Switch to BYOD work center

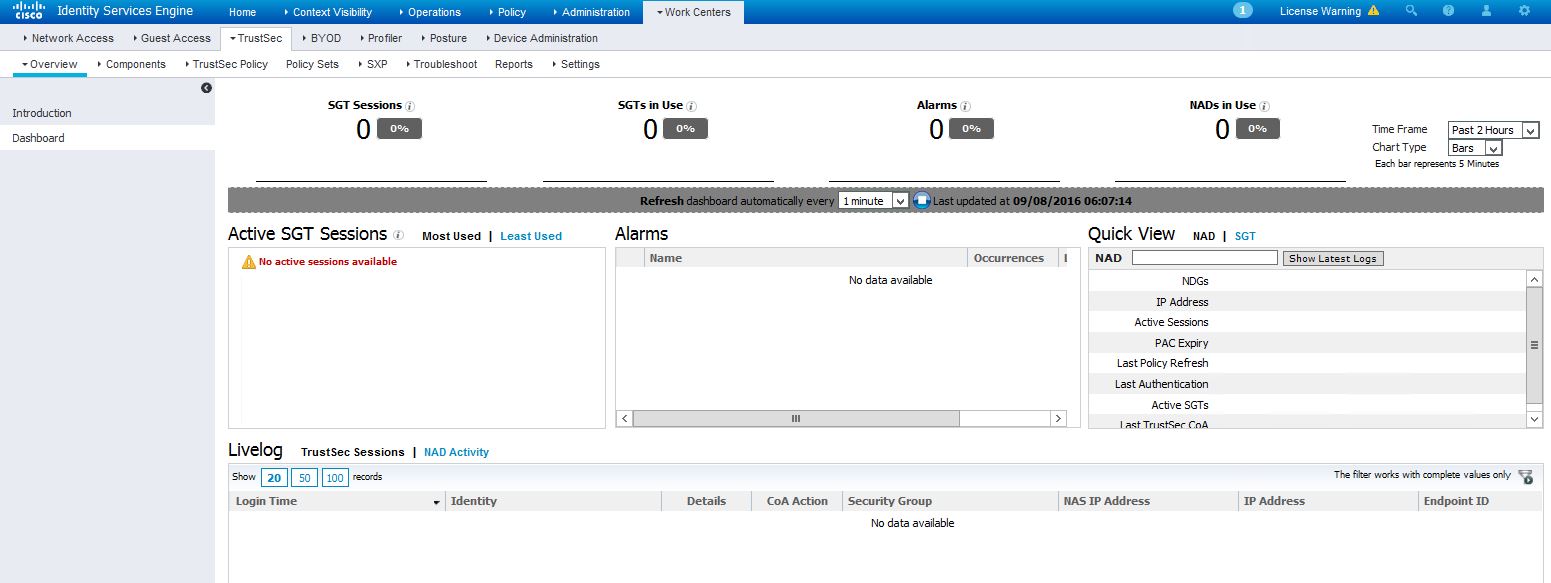(x=321, y=38)
